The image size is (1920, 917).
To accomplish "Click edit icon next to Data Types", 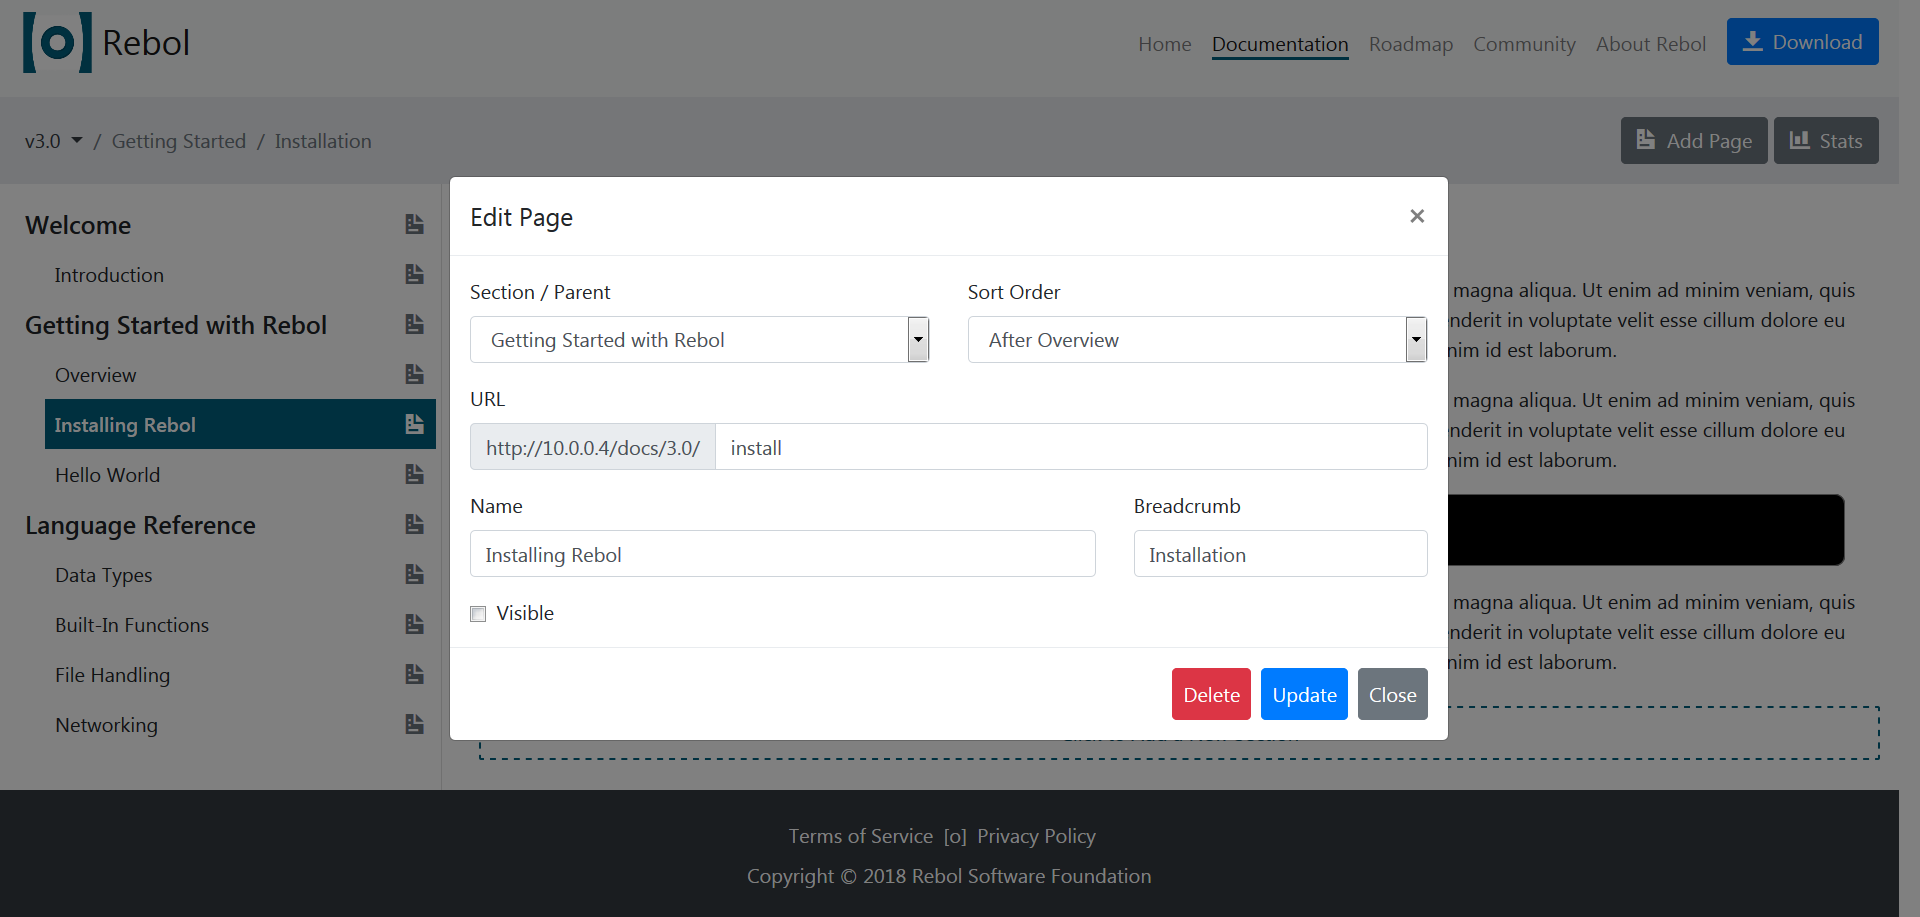I will (414, 574).
